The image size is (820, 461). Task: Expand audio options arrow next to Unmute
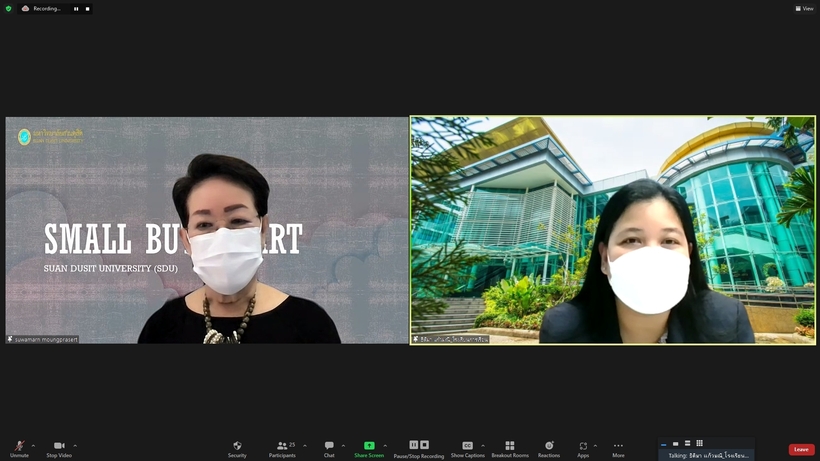33,446
